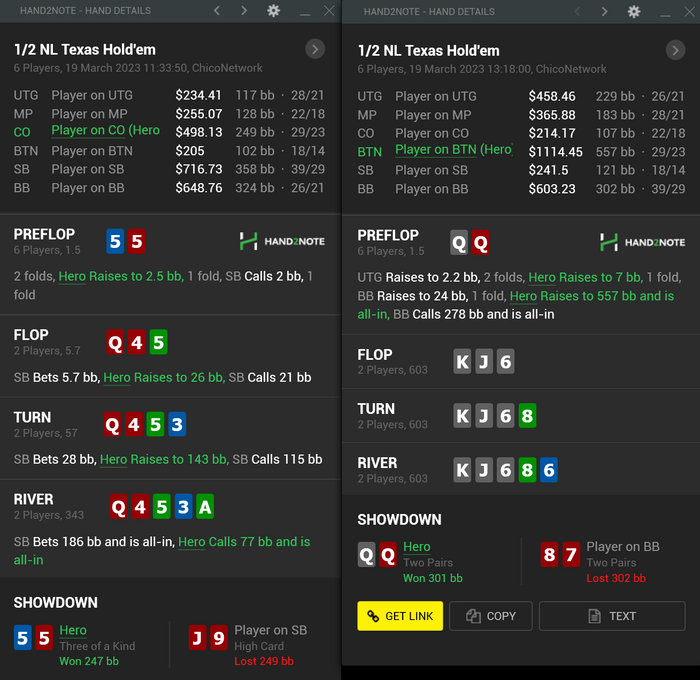Open settings gear in right window
Viewport: 700px width, 680px height.
634,12
